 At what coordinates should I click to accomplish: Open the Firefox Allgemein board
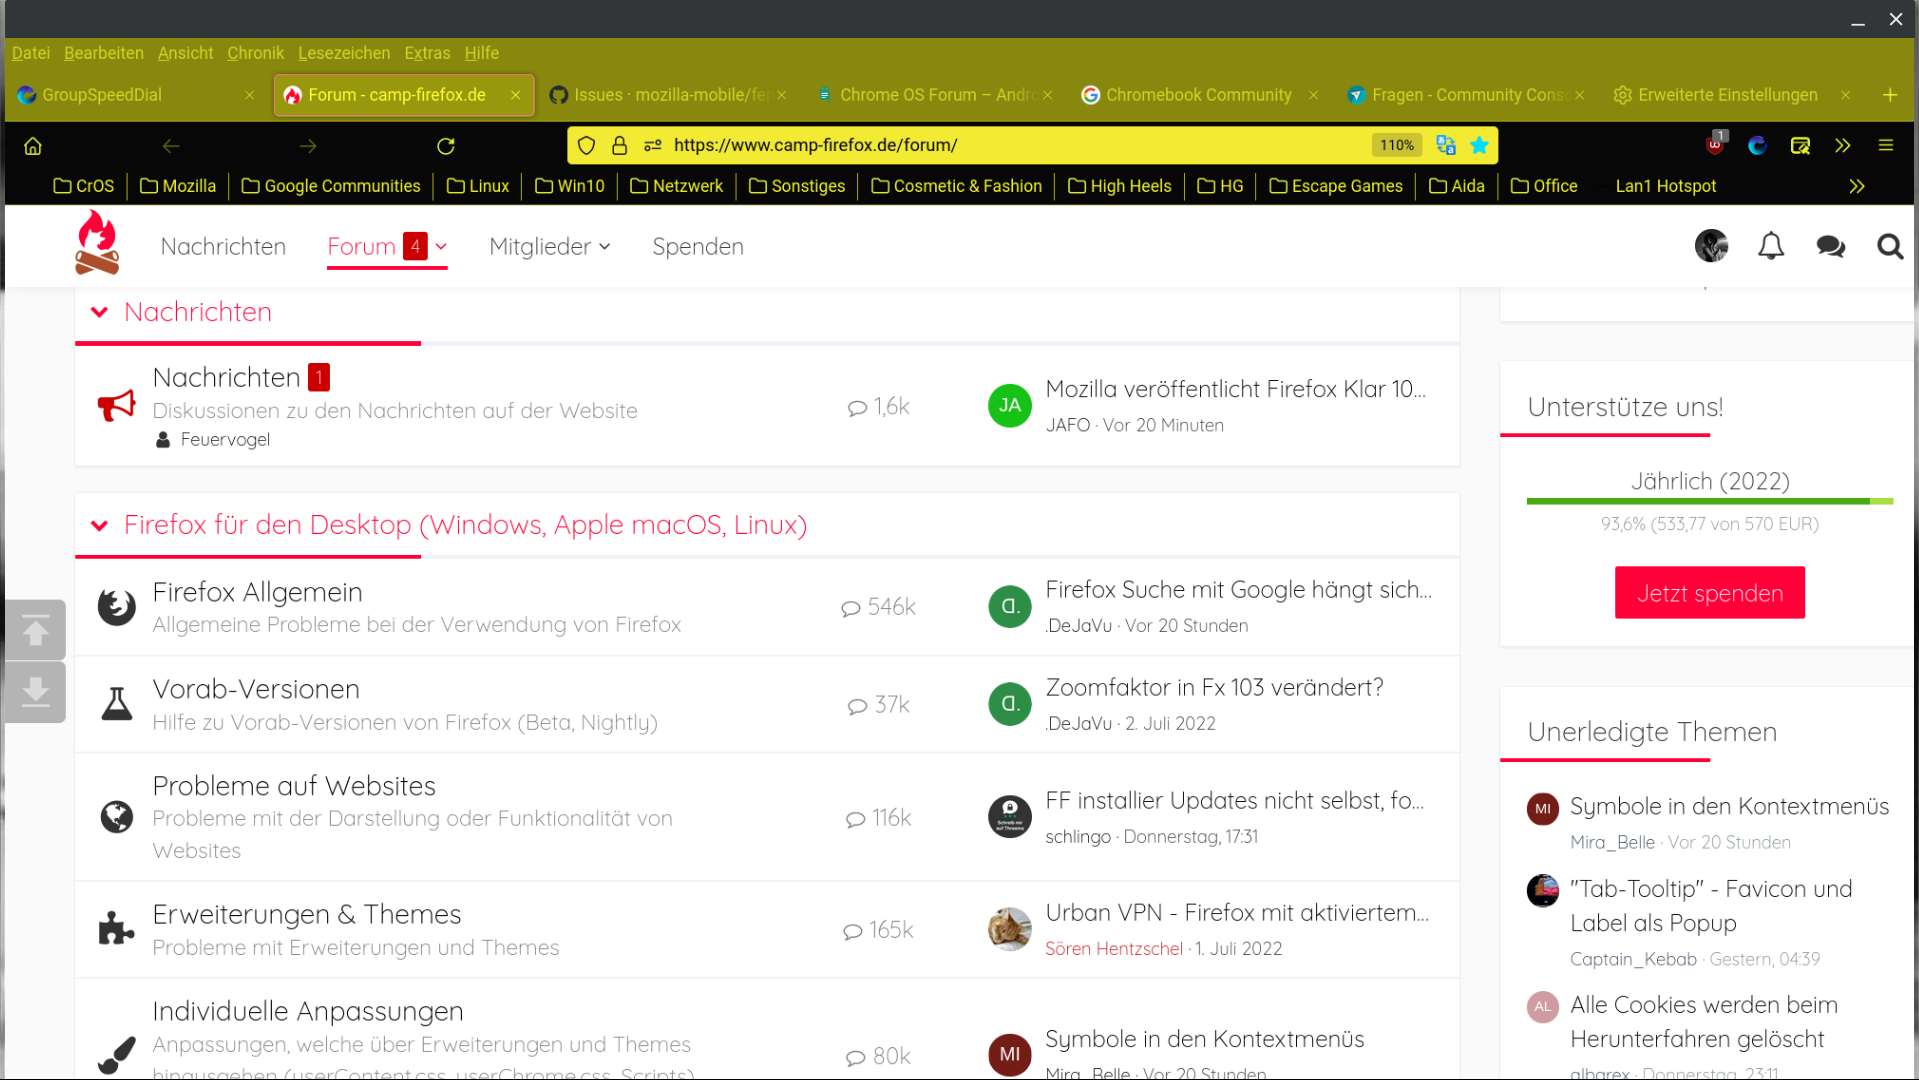[x=257, y=592]
